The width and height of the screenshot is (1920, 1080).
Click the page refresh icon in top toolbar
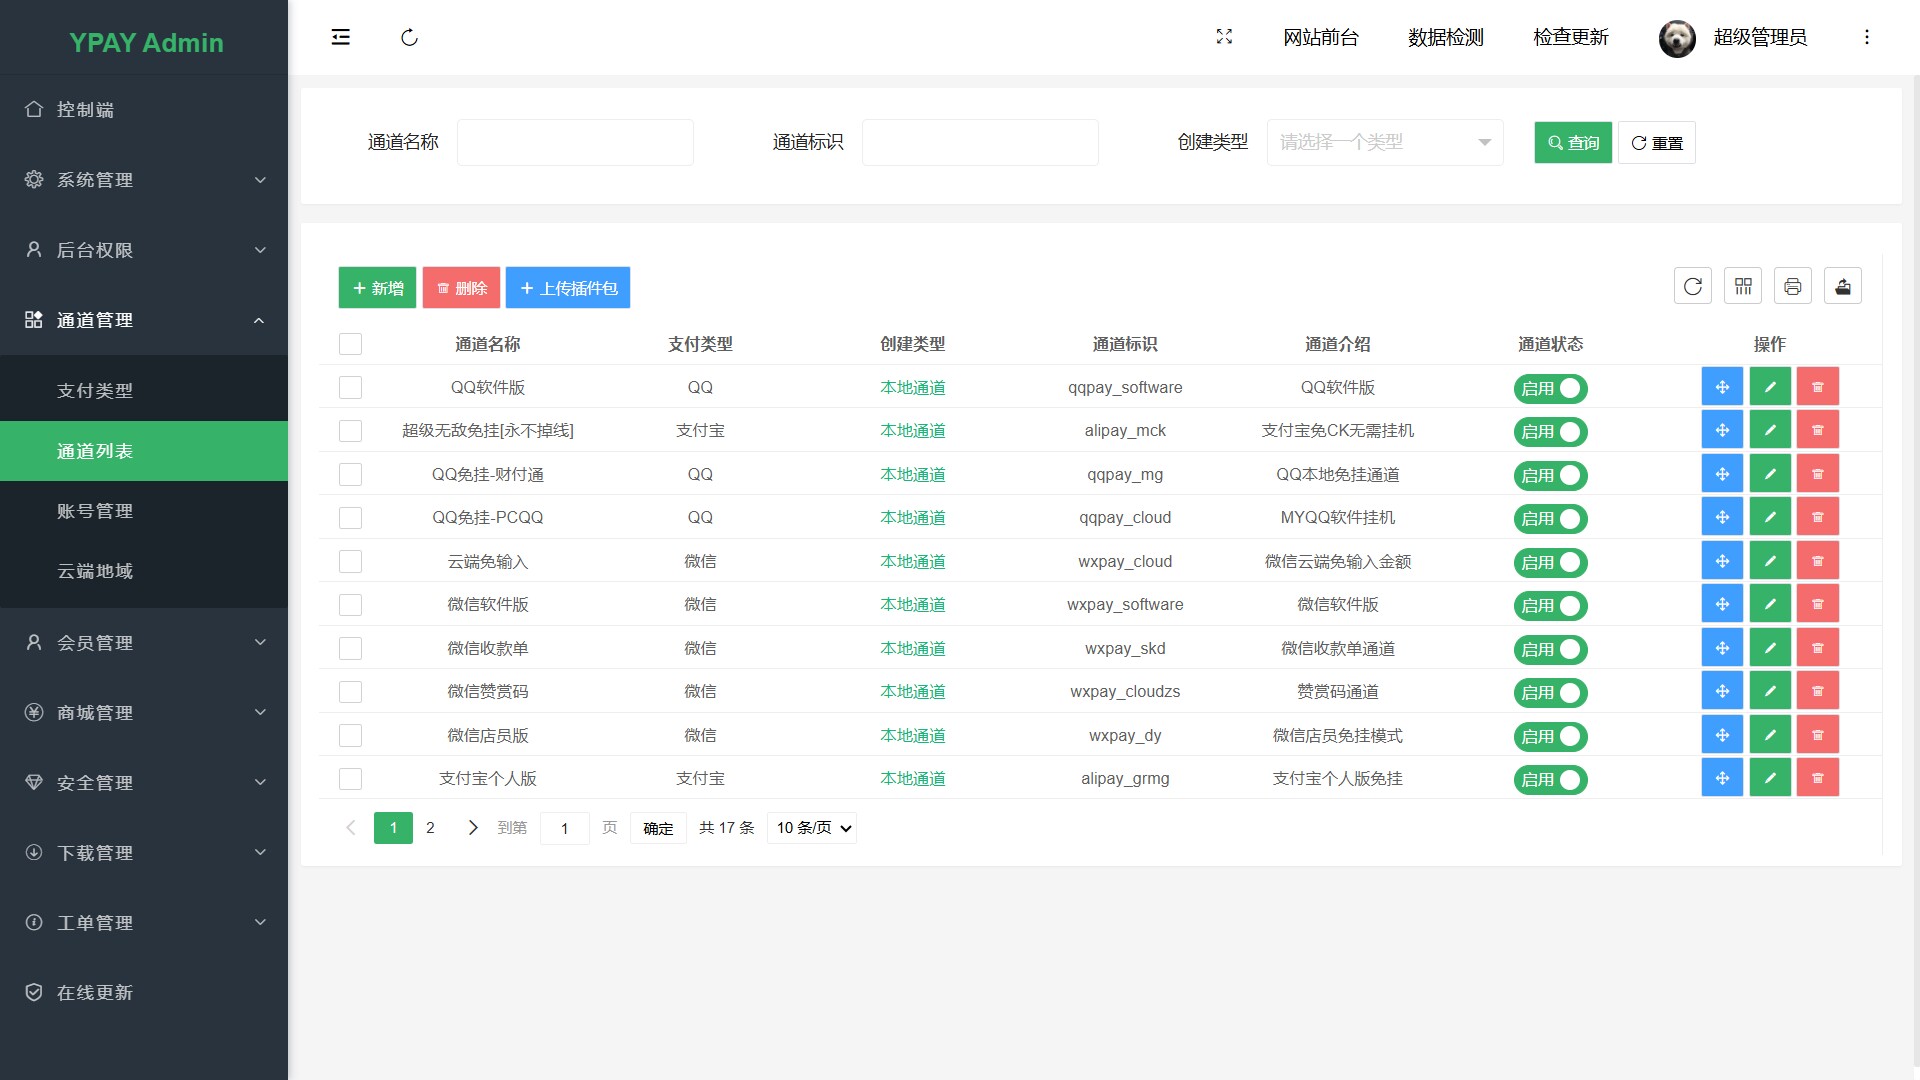coord(409,37)
